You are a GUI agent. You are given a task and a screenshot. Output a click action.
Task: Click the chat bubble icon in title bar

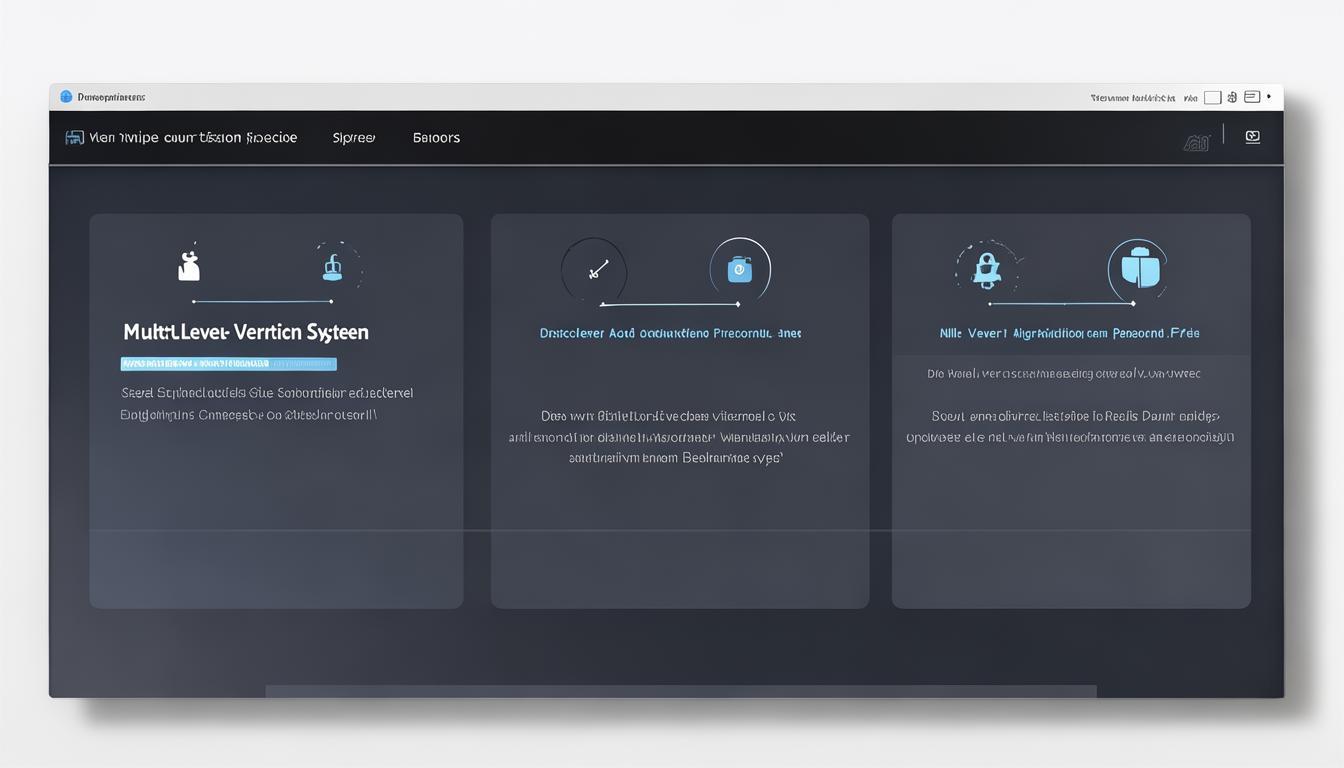[x=1252, y=98]
